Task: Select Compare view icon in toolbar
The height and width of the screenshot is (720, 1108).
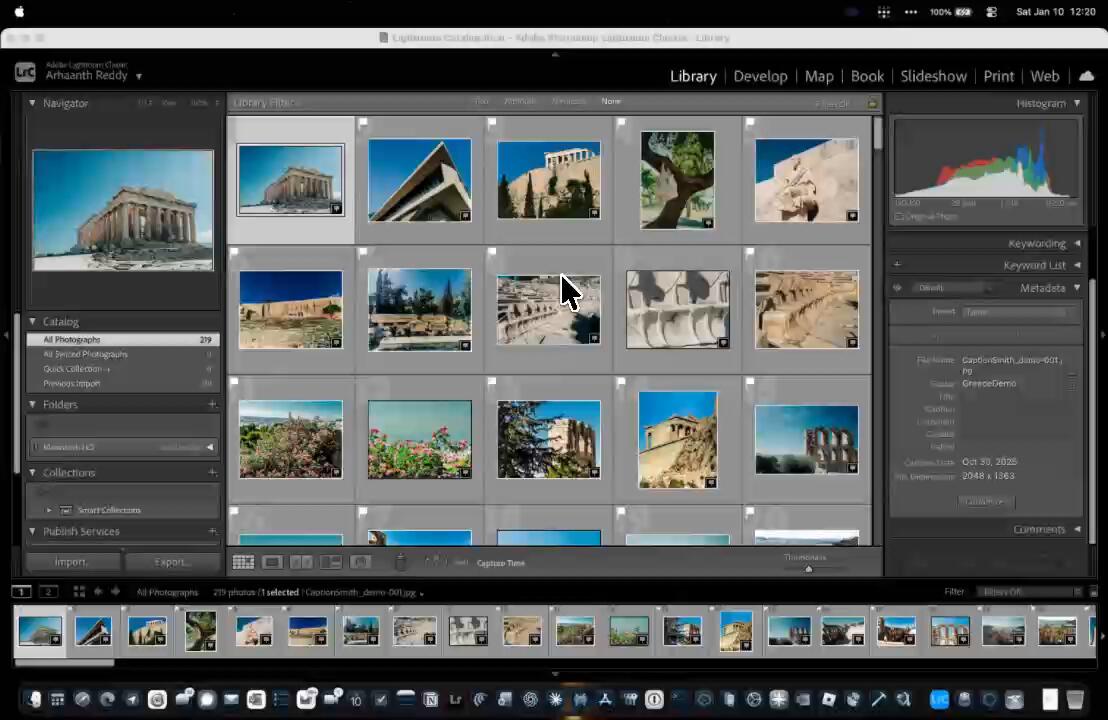Action: pos(301,563)
